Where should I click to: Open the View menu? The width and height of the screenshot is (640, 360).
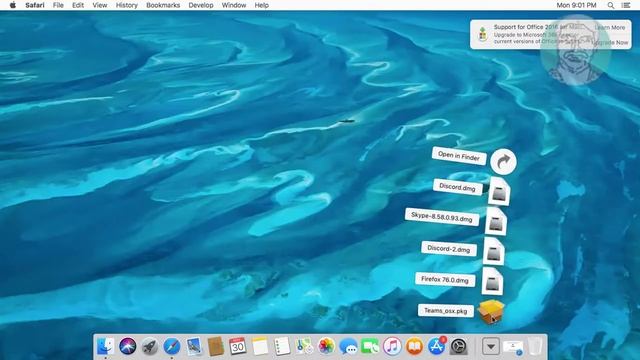(x=100, y=5)
